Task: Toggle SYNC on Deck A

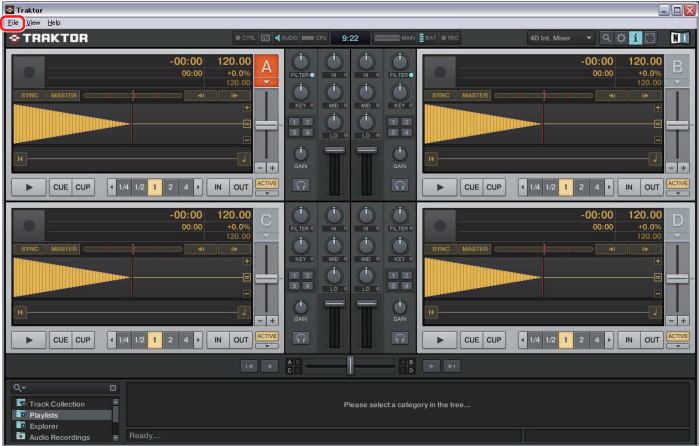Action: (29, 96)
